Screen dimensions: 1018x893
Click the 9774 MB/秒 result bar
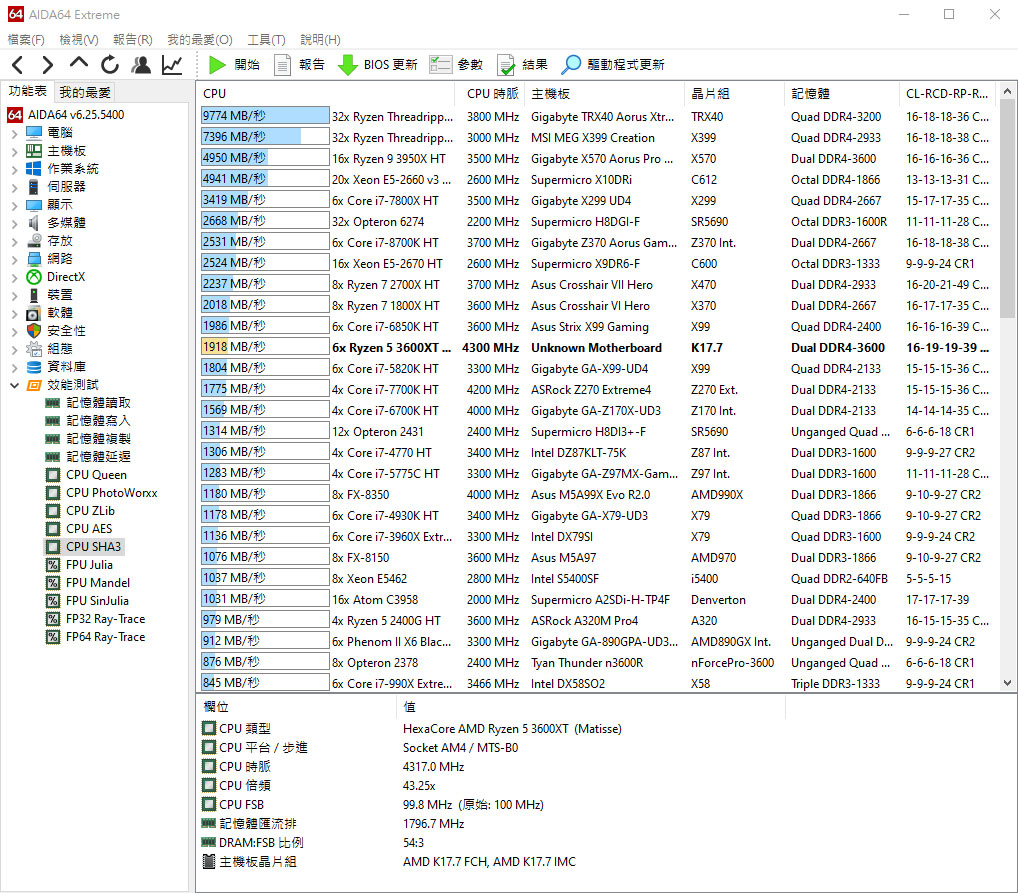point(265,116)
